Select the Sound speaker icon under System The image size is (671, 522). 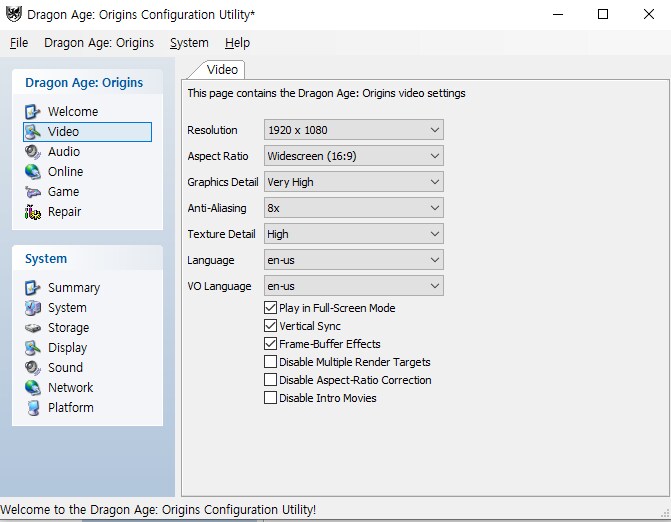click(x=33, y=368)
